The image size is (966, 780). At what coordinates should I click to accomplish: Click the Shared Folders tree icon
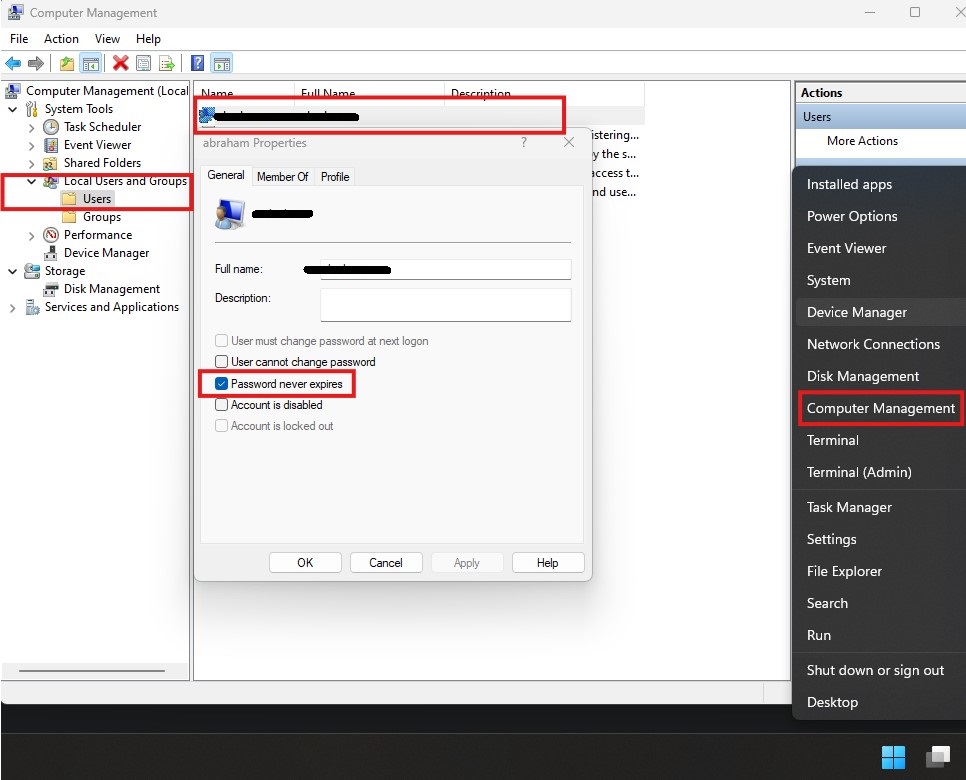coord(51,163)
